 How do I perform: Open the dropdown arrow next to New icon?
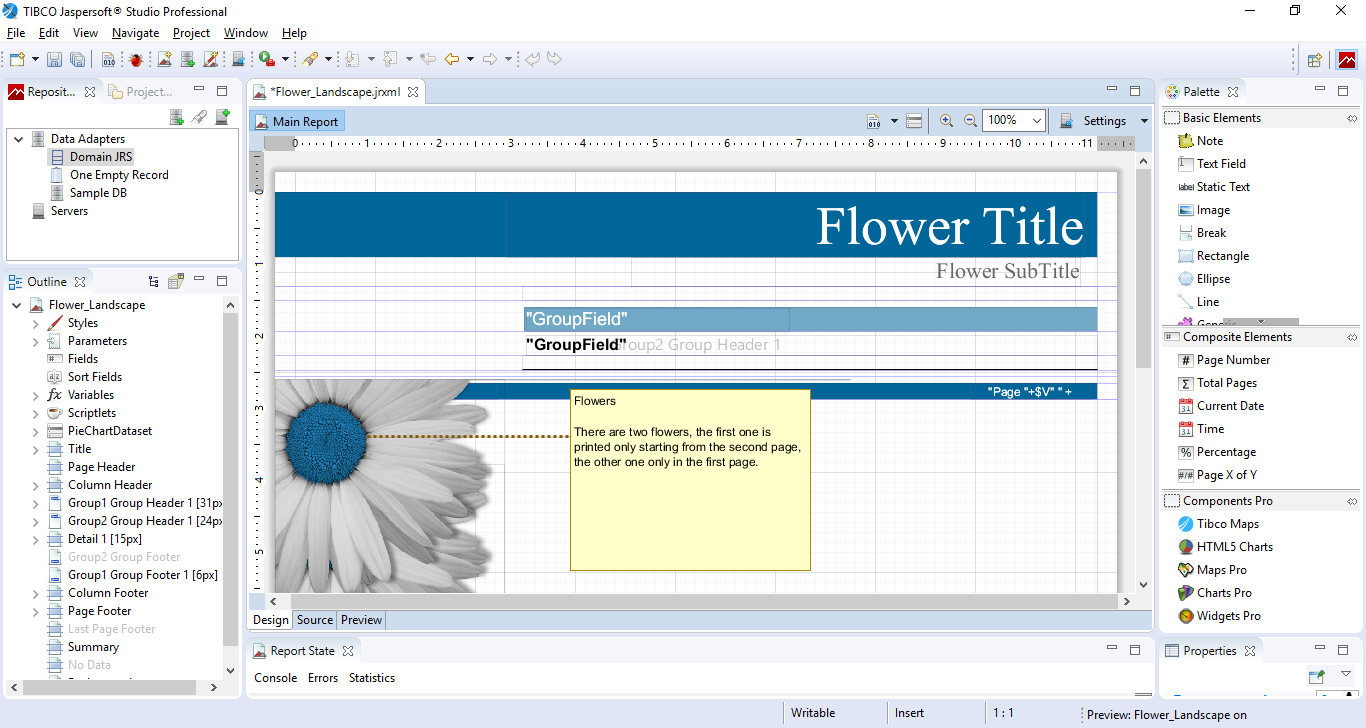35,60
